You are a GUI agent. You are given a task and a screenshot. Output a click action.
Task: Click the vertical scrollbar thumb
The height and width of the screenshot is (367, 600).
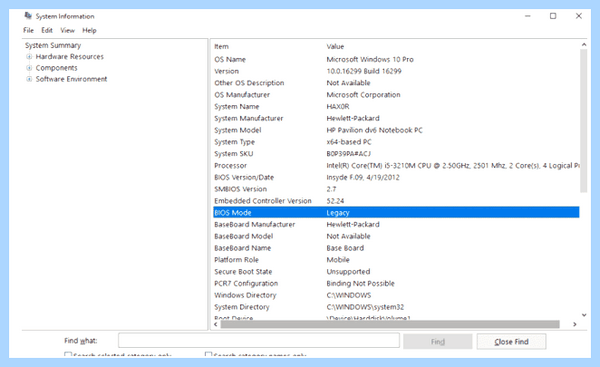(584, 121)
